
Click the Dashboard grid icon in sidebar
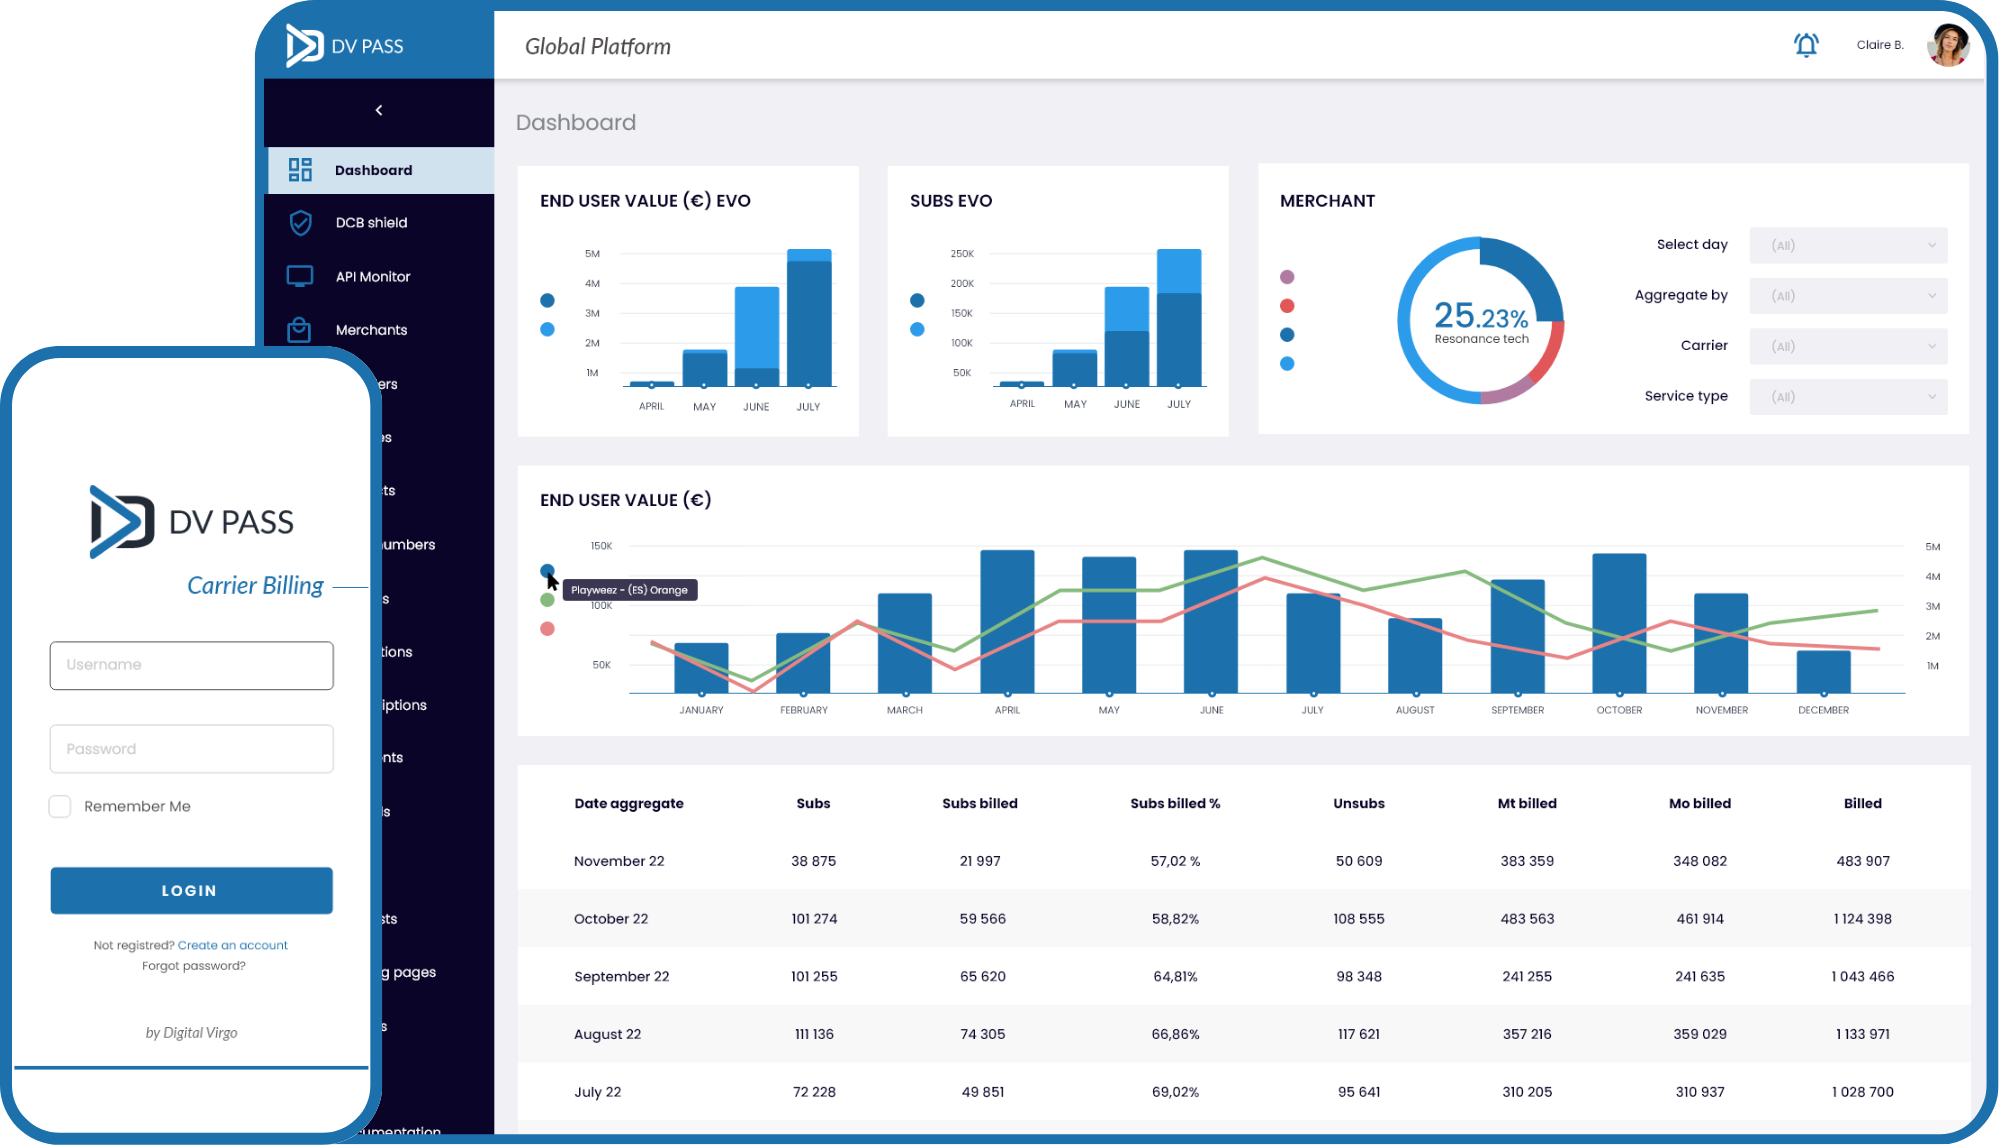coord(300,170)
